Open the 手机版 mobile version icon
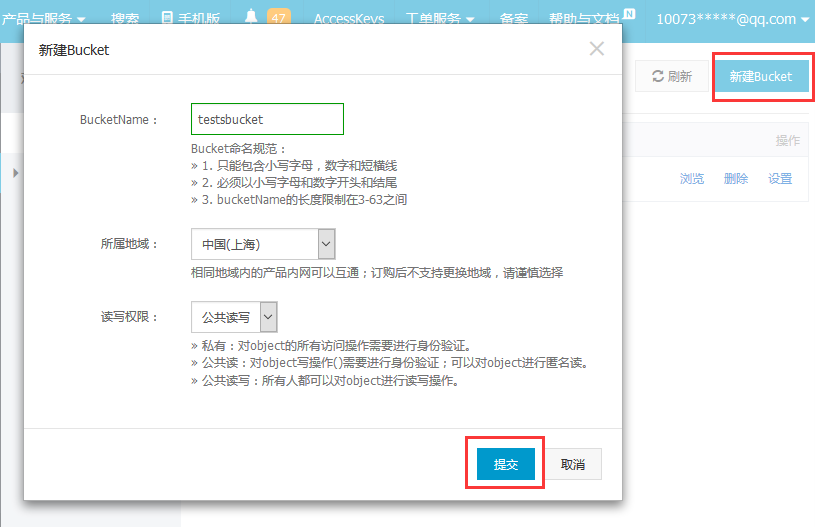The image size is (815, 527). pyautogui.click(x=167, y=18)
